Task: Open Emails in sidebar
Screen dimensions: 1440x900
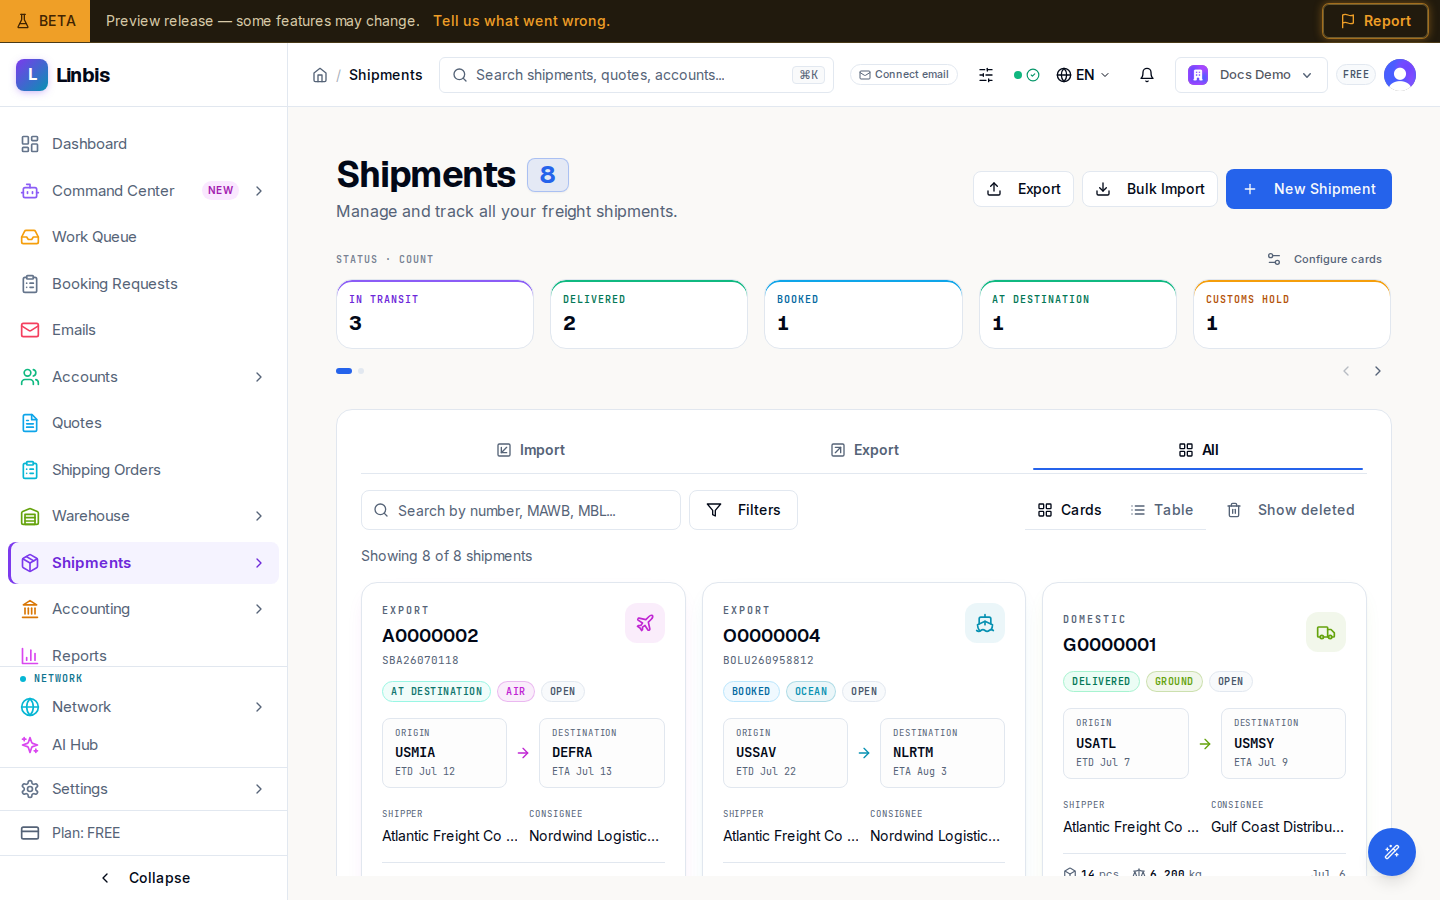Action: click(x=143, y=330)
